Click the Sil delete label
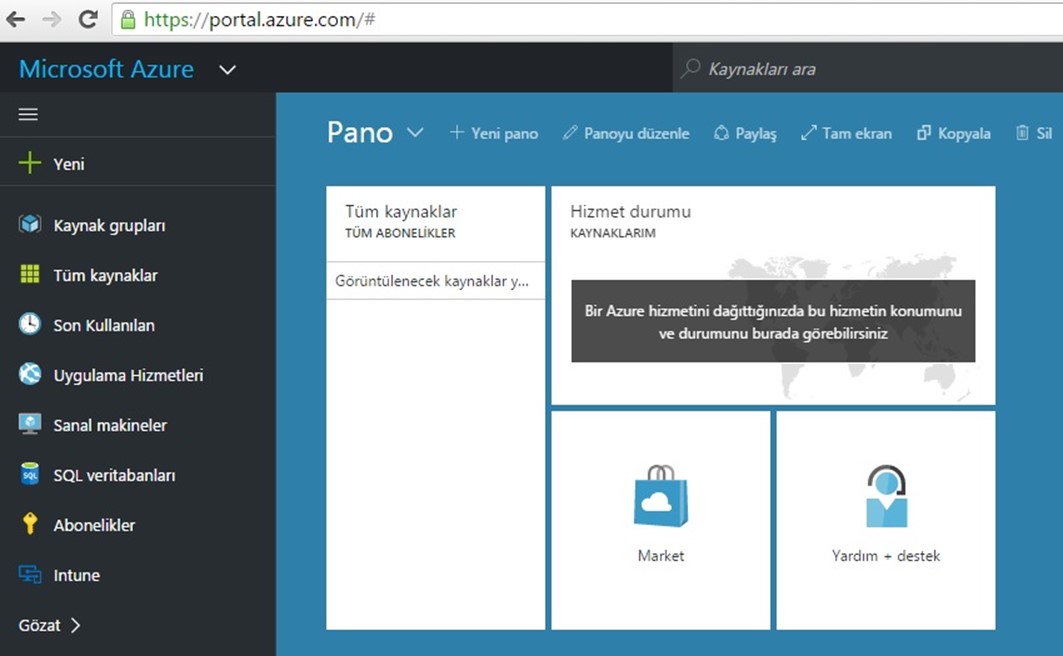Image resolution: width=1063 pixels, height=656 pixels. (1045, 134)
